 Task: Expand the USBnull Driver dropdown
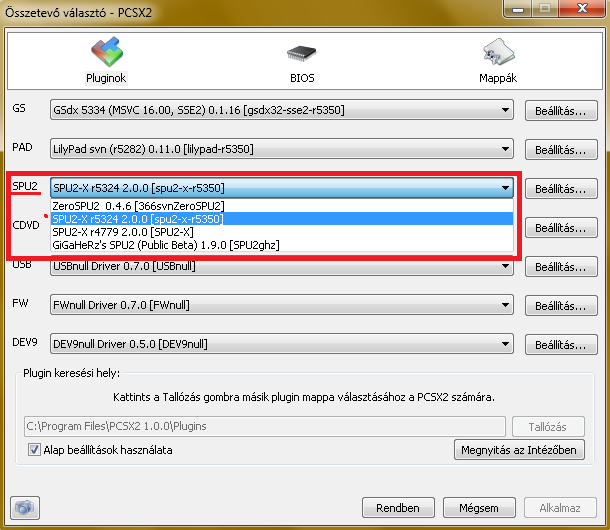coord(282,267)
